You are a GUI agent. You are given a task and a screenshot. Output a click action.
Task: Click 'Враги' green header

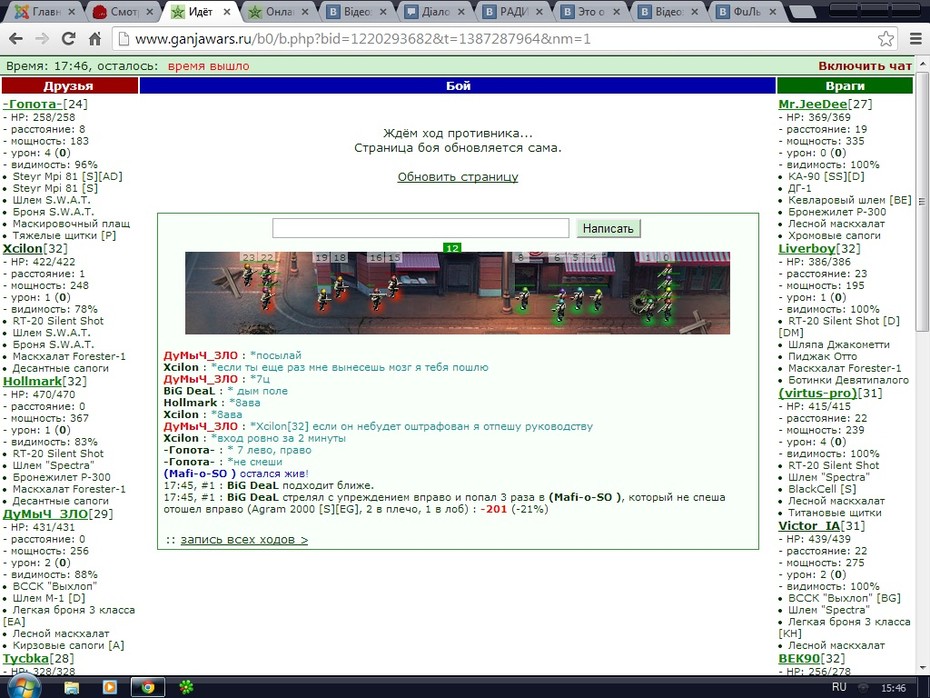[x=845, y=86]
